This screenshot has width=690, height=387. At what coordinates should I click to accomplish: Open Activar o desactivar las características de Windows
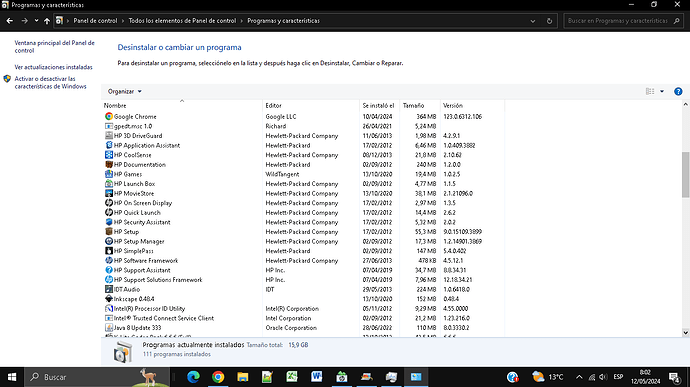pyautogui.click(x=50, y=82)
